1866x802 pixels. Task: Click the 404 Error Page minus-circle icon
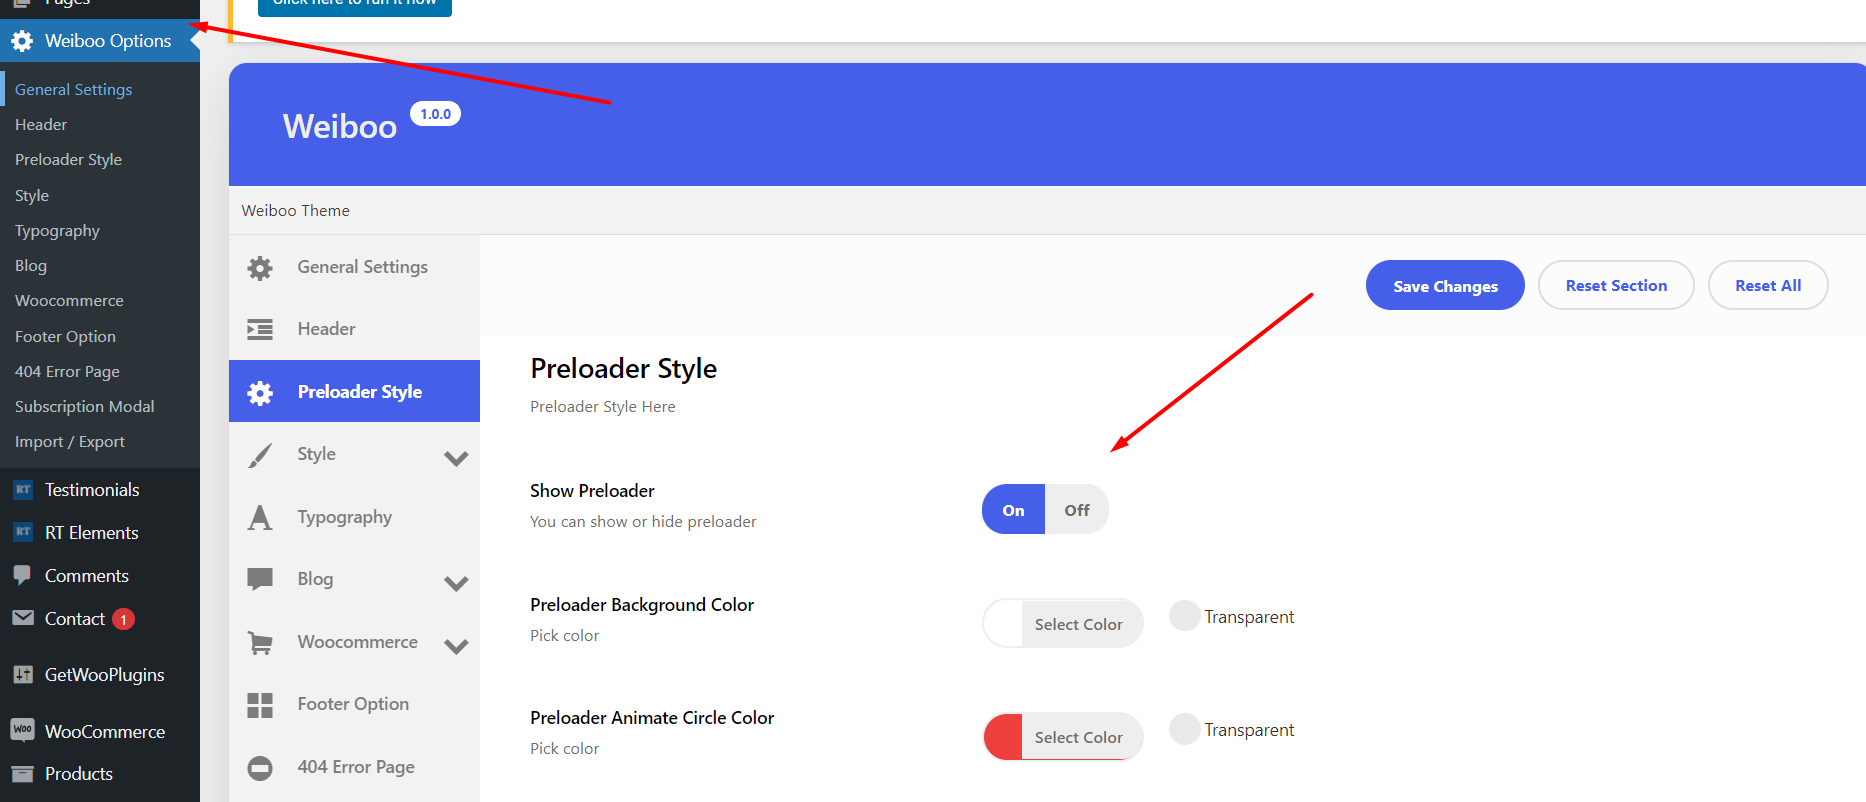[x=260, y=768]
